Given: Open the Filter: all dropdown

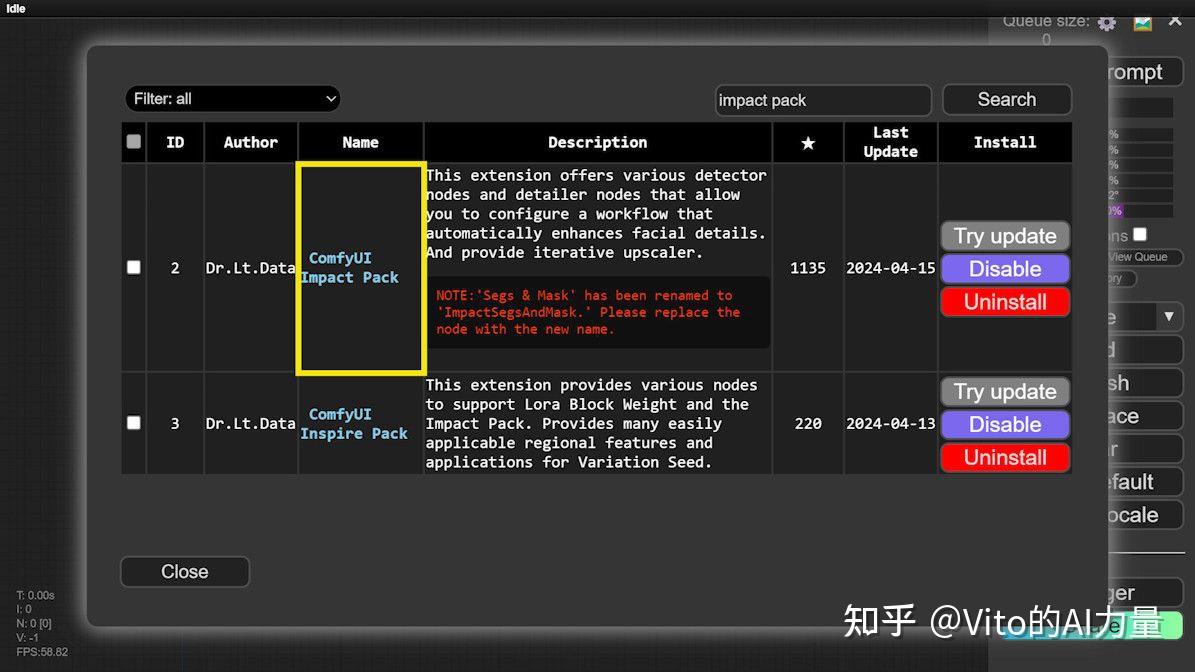Looking at the screenshot, I should click(x=232, y=98).
